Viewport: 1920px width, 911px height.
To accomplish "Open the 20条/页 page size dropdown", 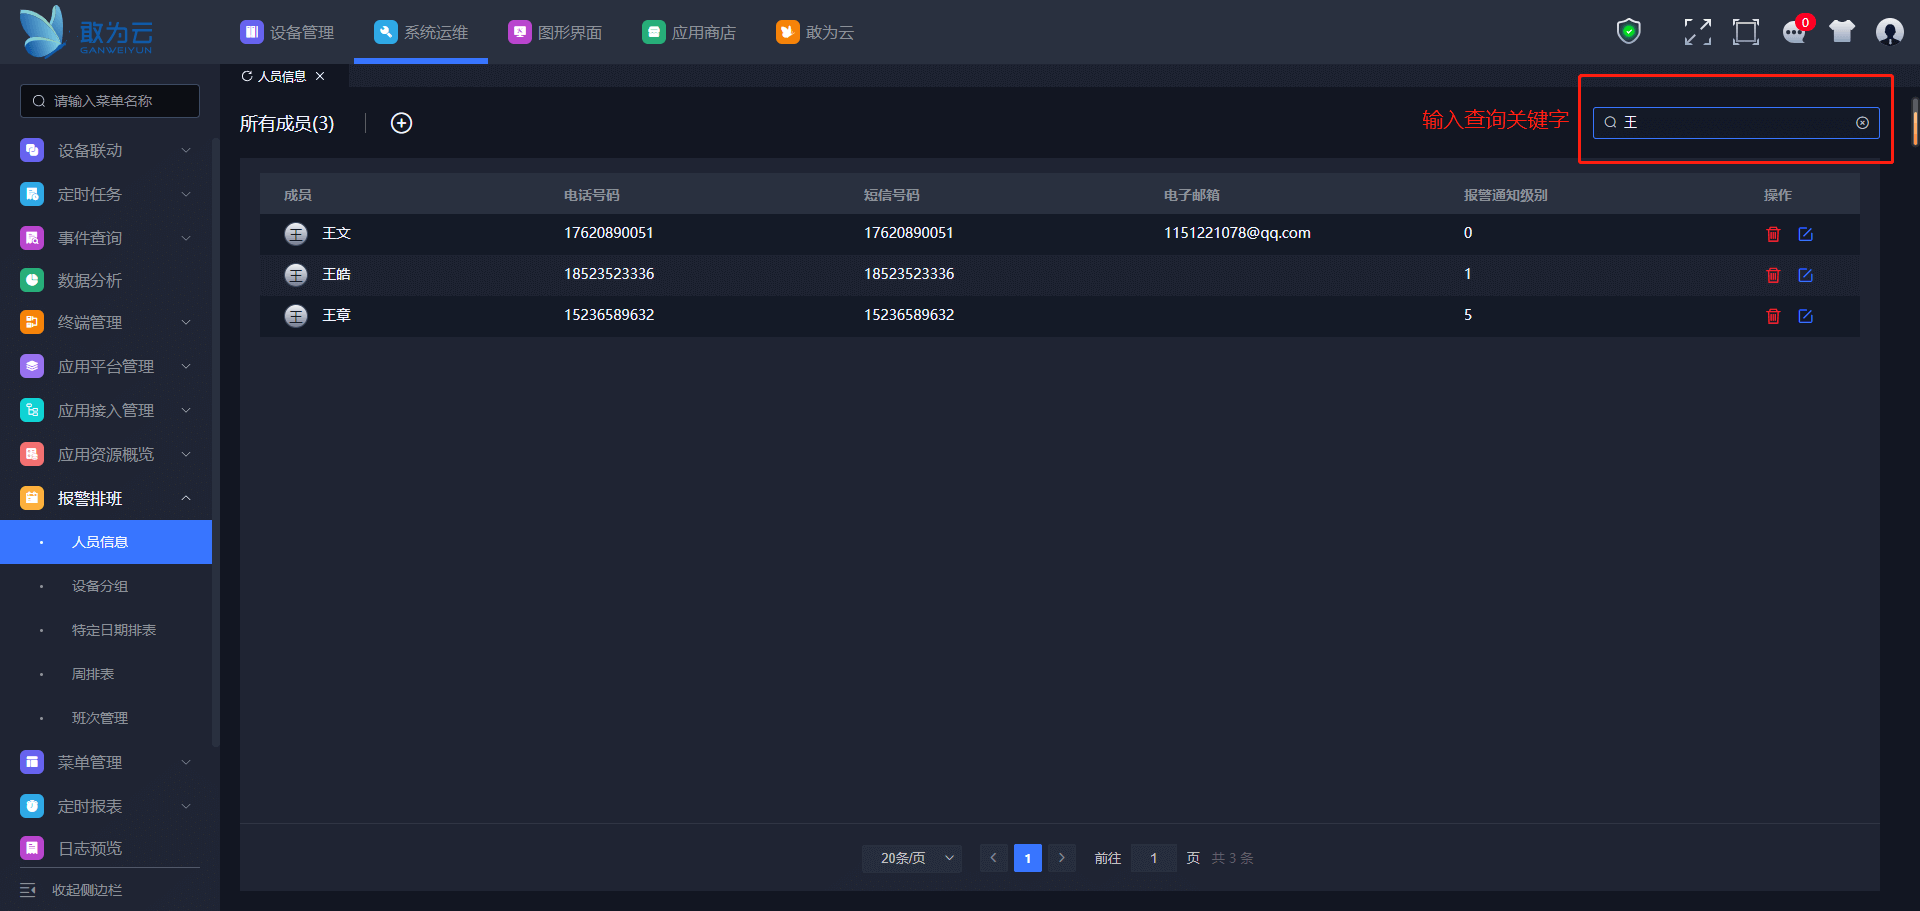I will coord(912,858).
